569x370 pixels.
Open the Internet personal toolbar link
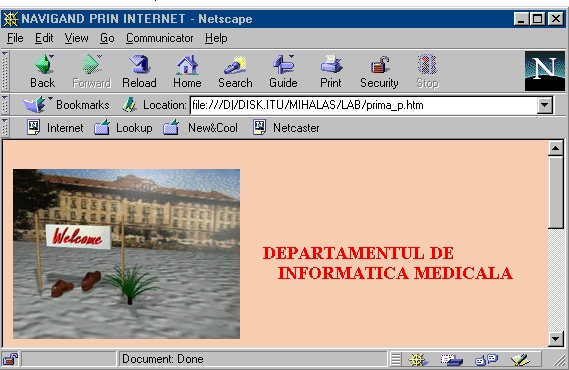coord(55,128)
